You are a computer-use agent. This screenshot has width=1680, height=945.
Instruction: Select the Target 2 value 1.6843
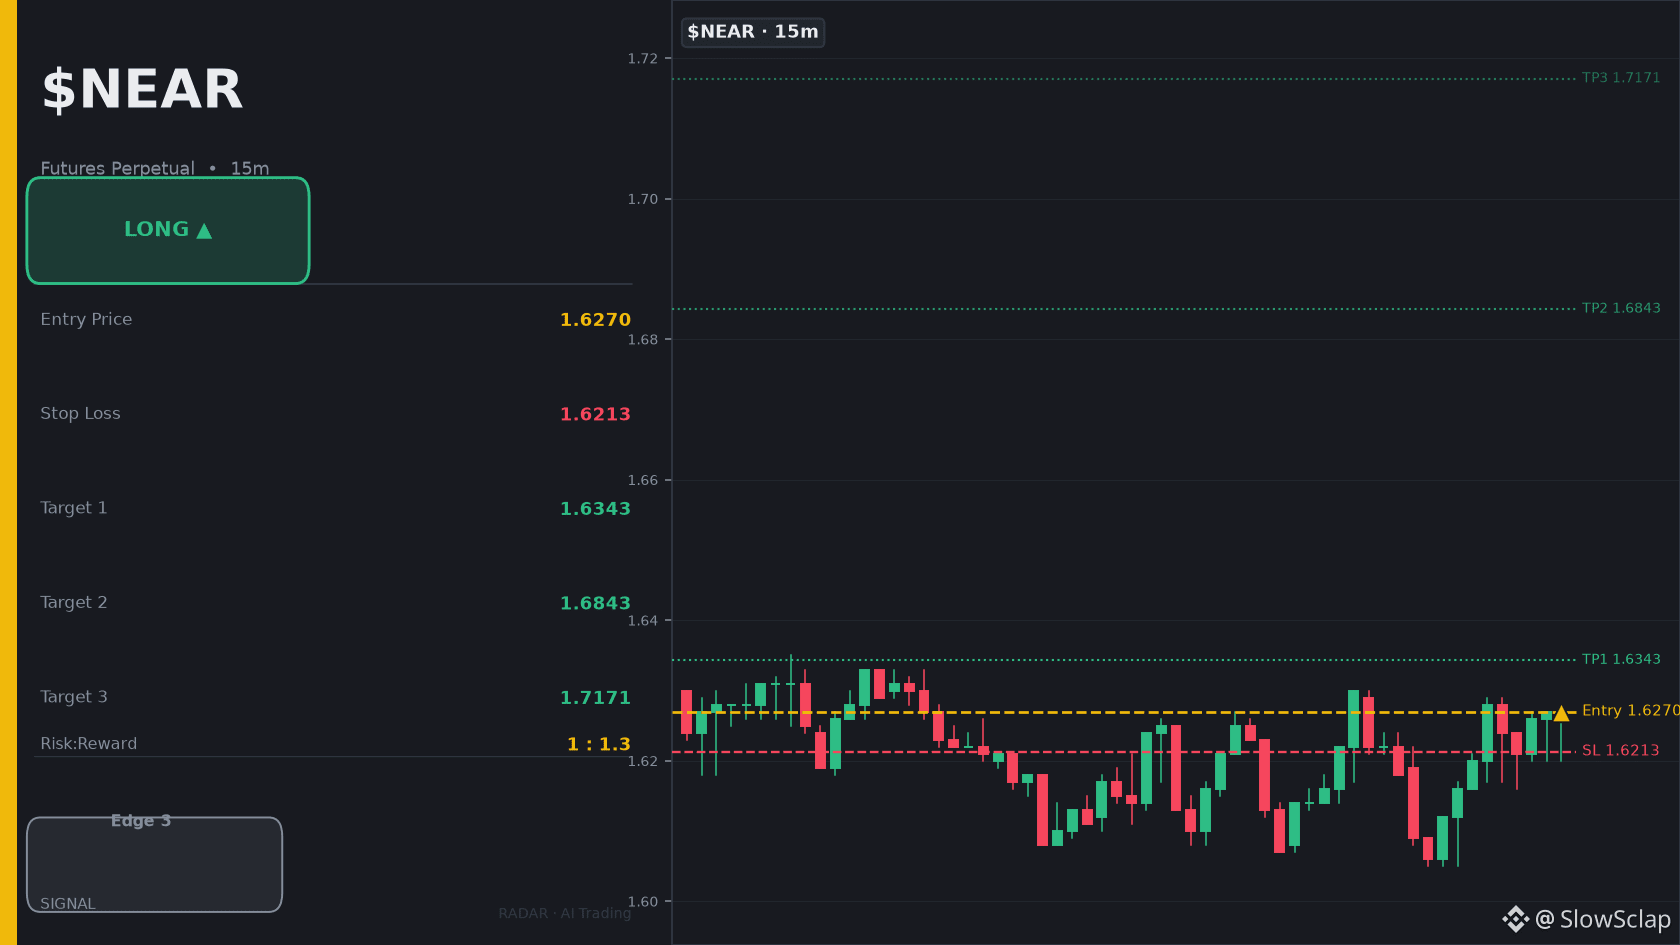tap(595, 603)
